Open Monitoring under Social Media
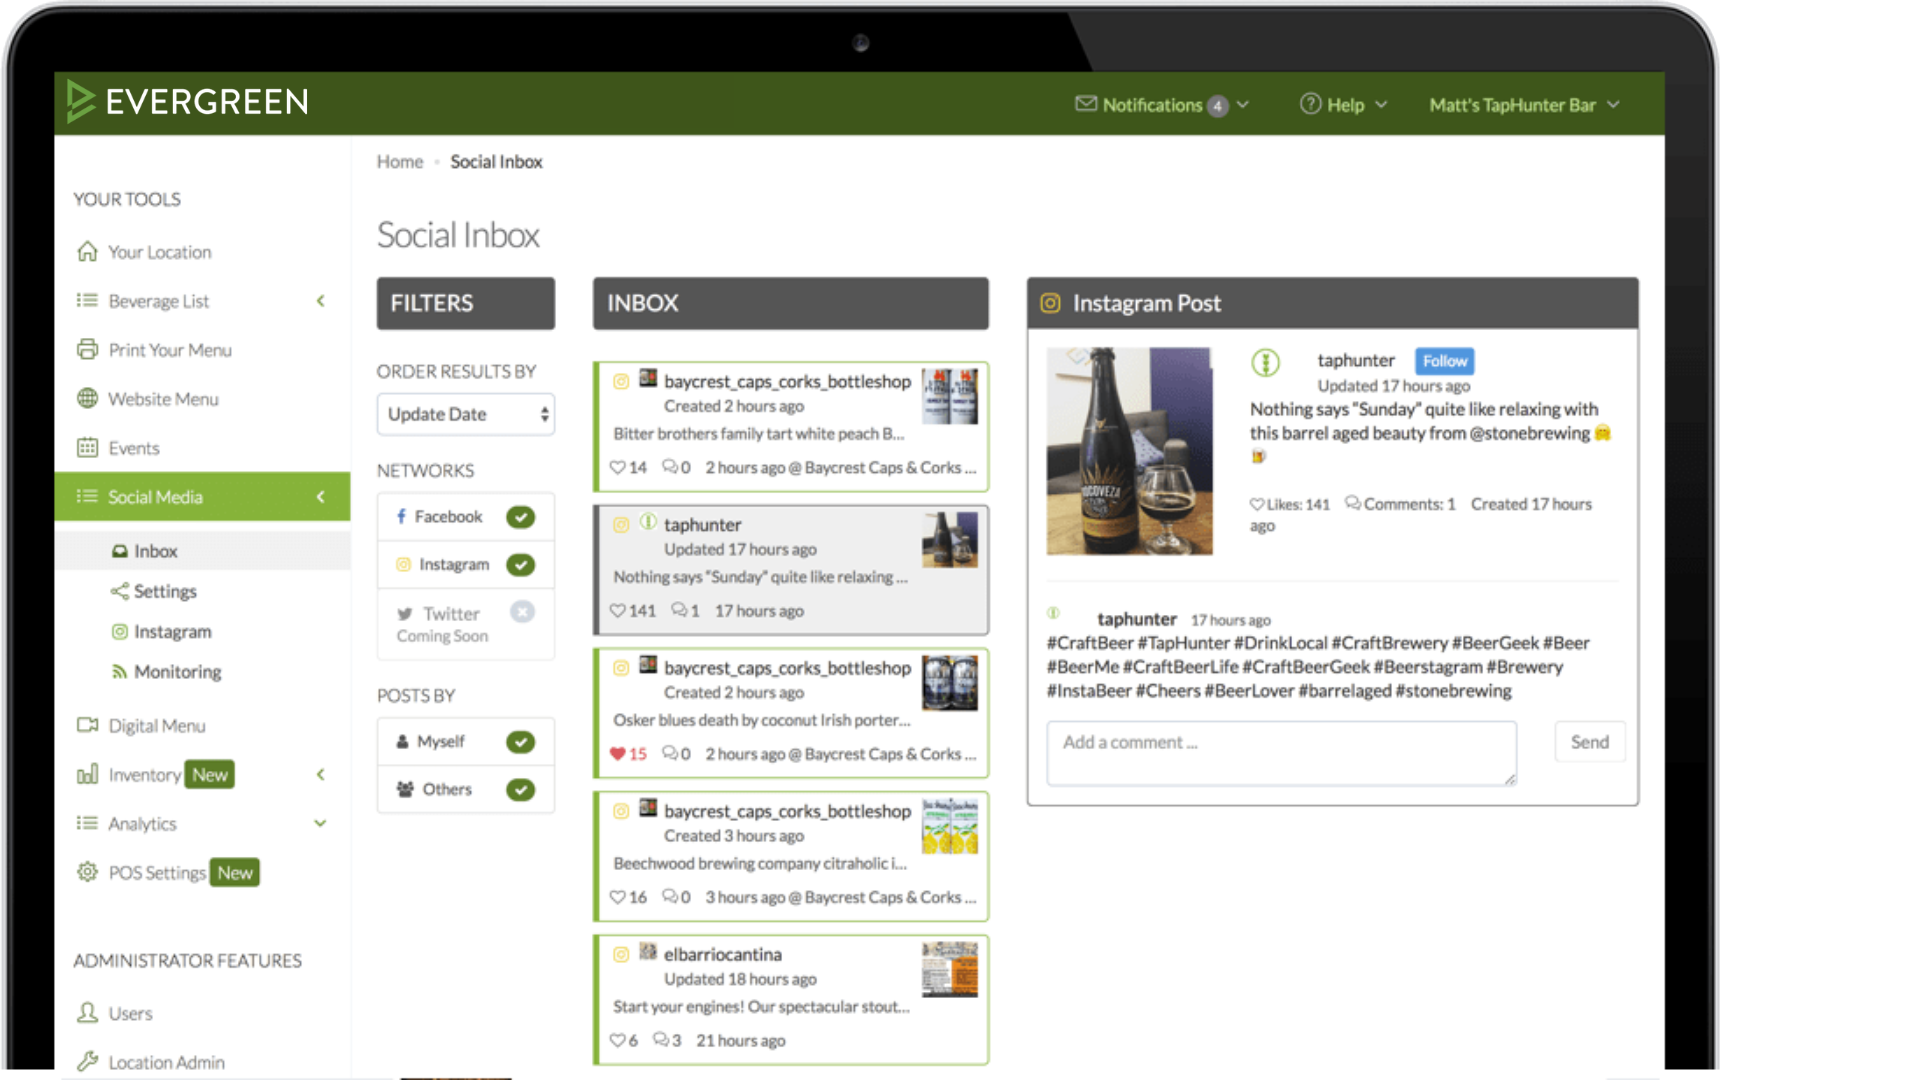The image size is (1920, 1080). 177,672
